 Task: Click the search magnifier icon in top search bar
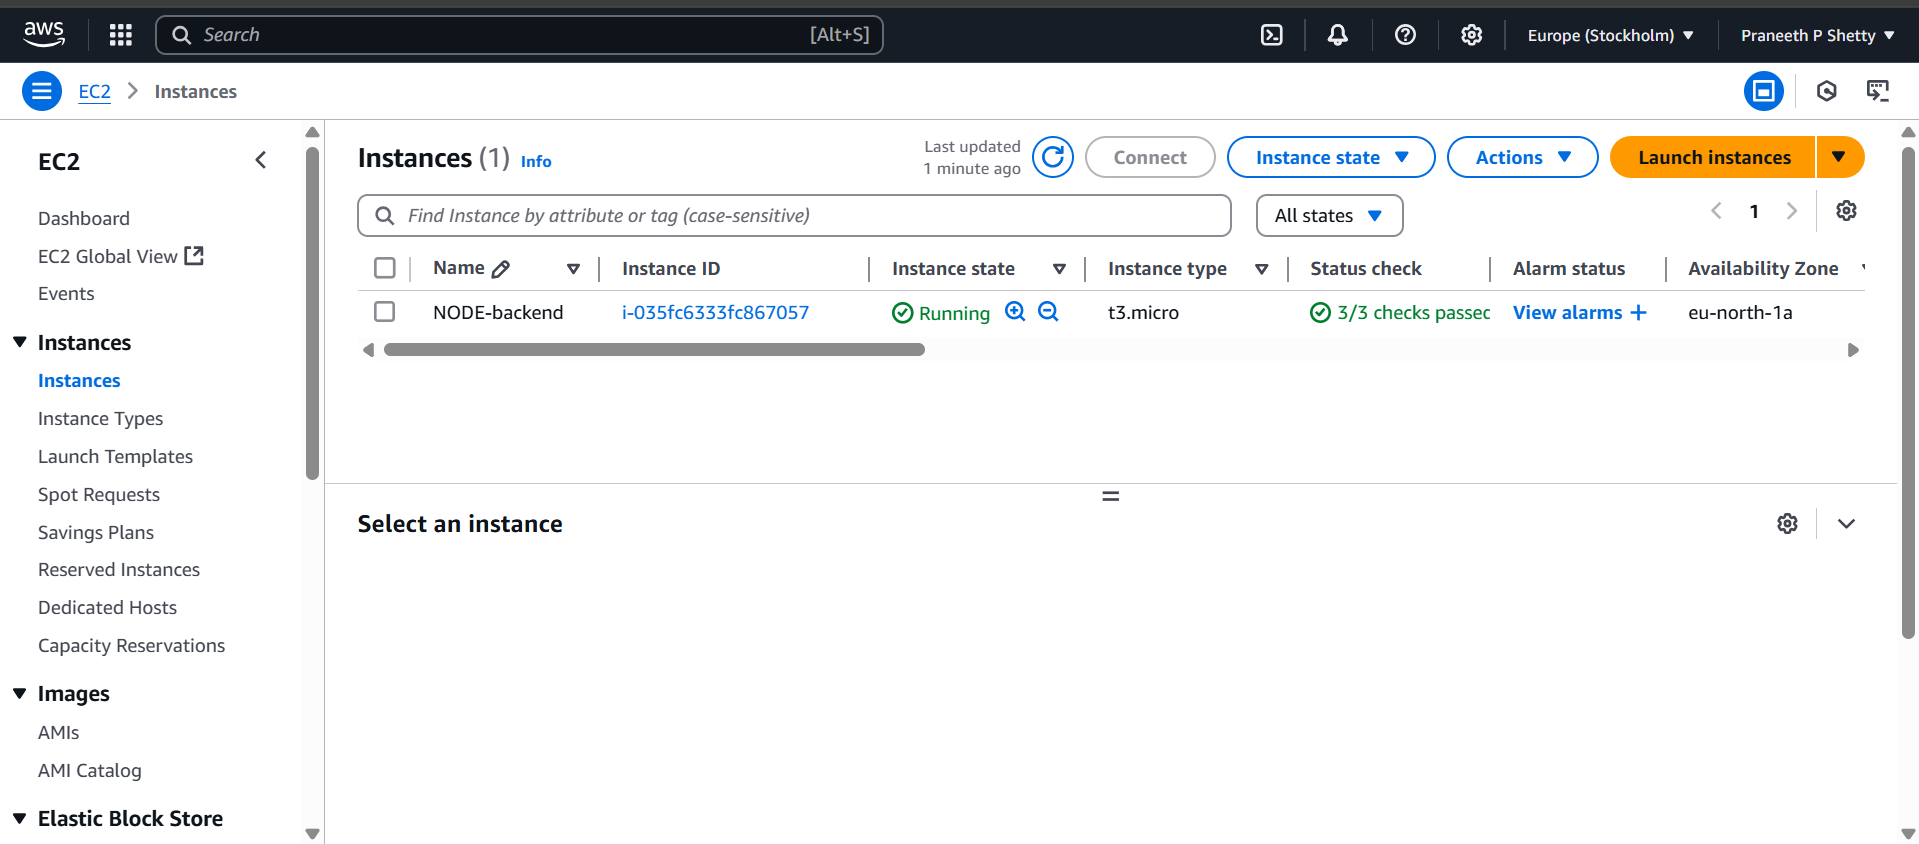pos(181,35)
